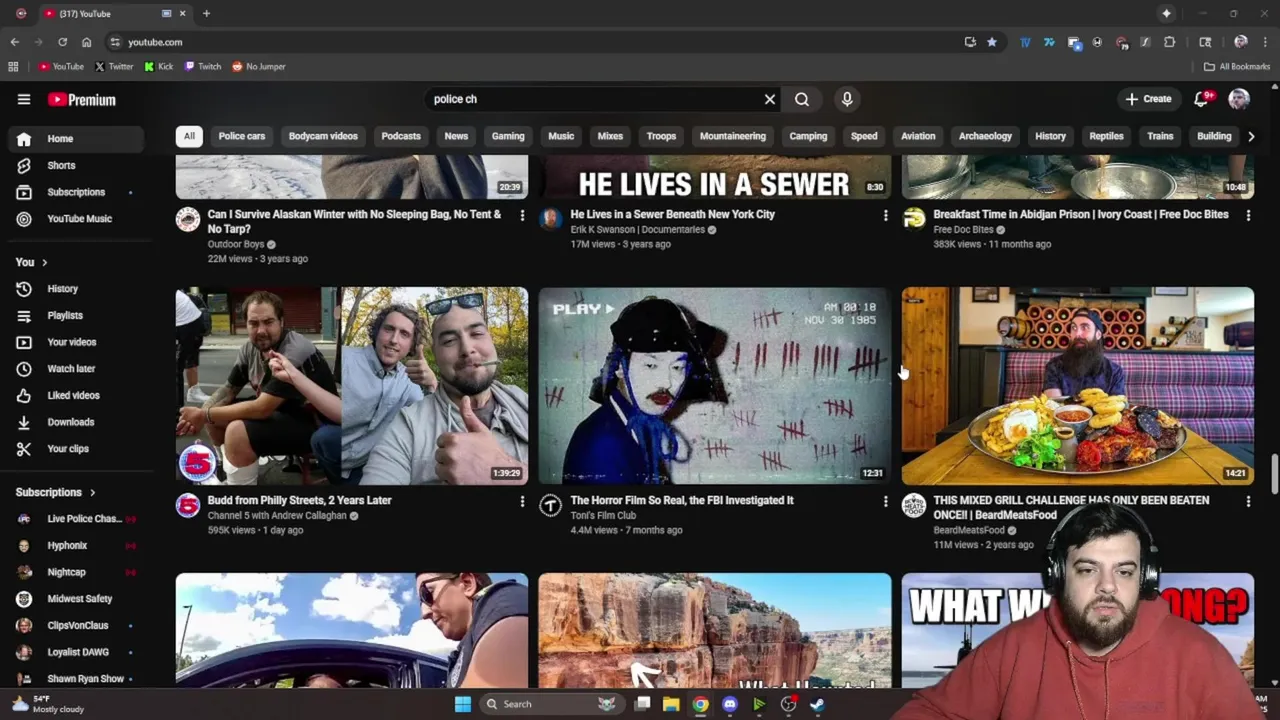Start voice search with the microphone
The width and height of the screenshot is (1280, 720).
click(847, 99)
